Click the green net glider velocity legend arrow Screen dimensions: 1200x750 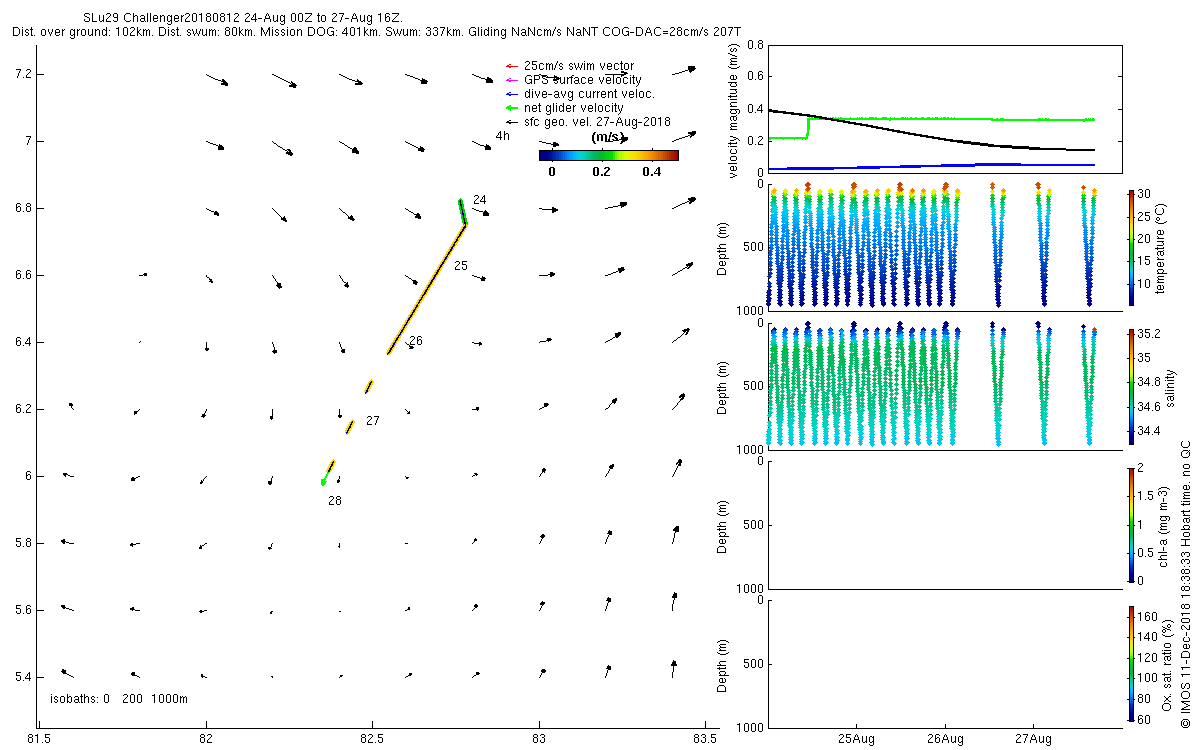point(512,108)
